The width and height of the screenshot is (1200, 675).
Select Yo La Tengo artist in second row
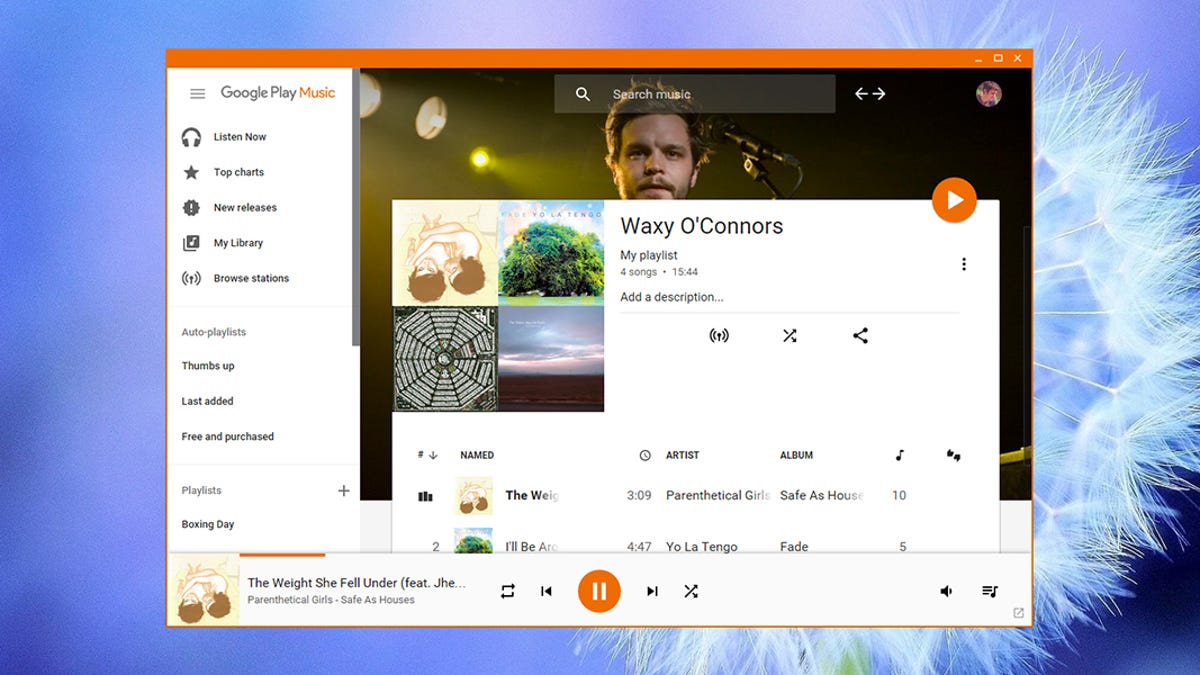[x=702, y=547]
